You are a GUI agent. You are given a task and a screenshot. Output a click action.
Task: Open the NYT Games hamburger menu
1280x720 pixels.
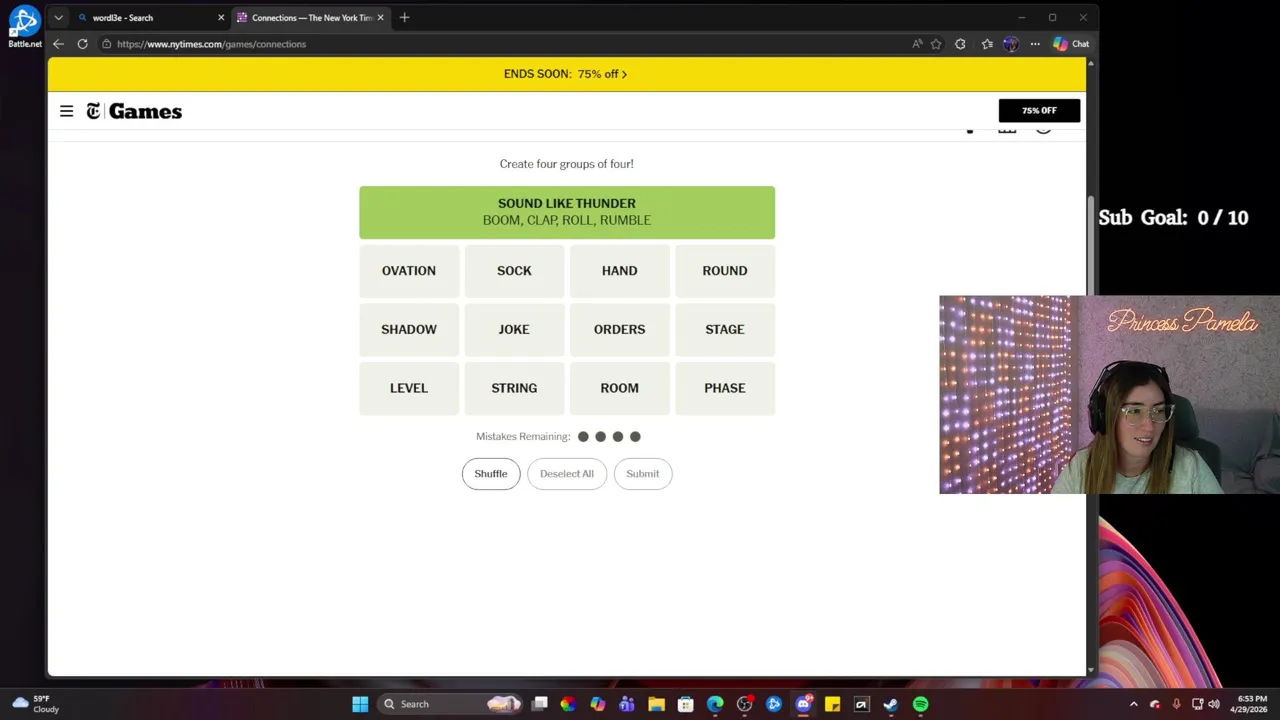tap(66, 111)
